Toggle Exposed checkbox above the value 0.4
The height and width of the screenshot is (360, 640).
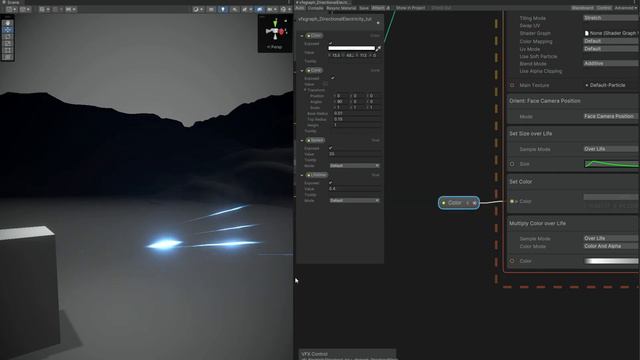pos(330,182)
